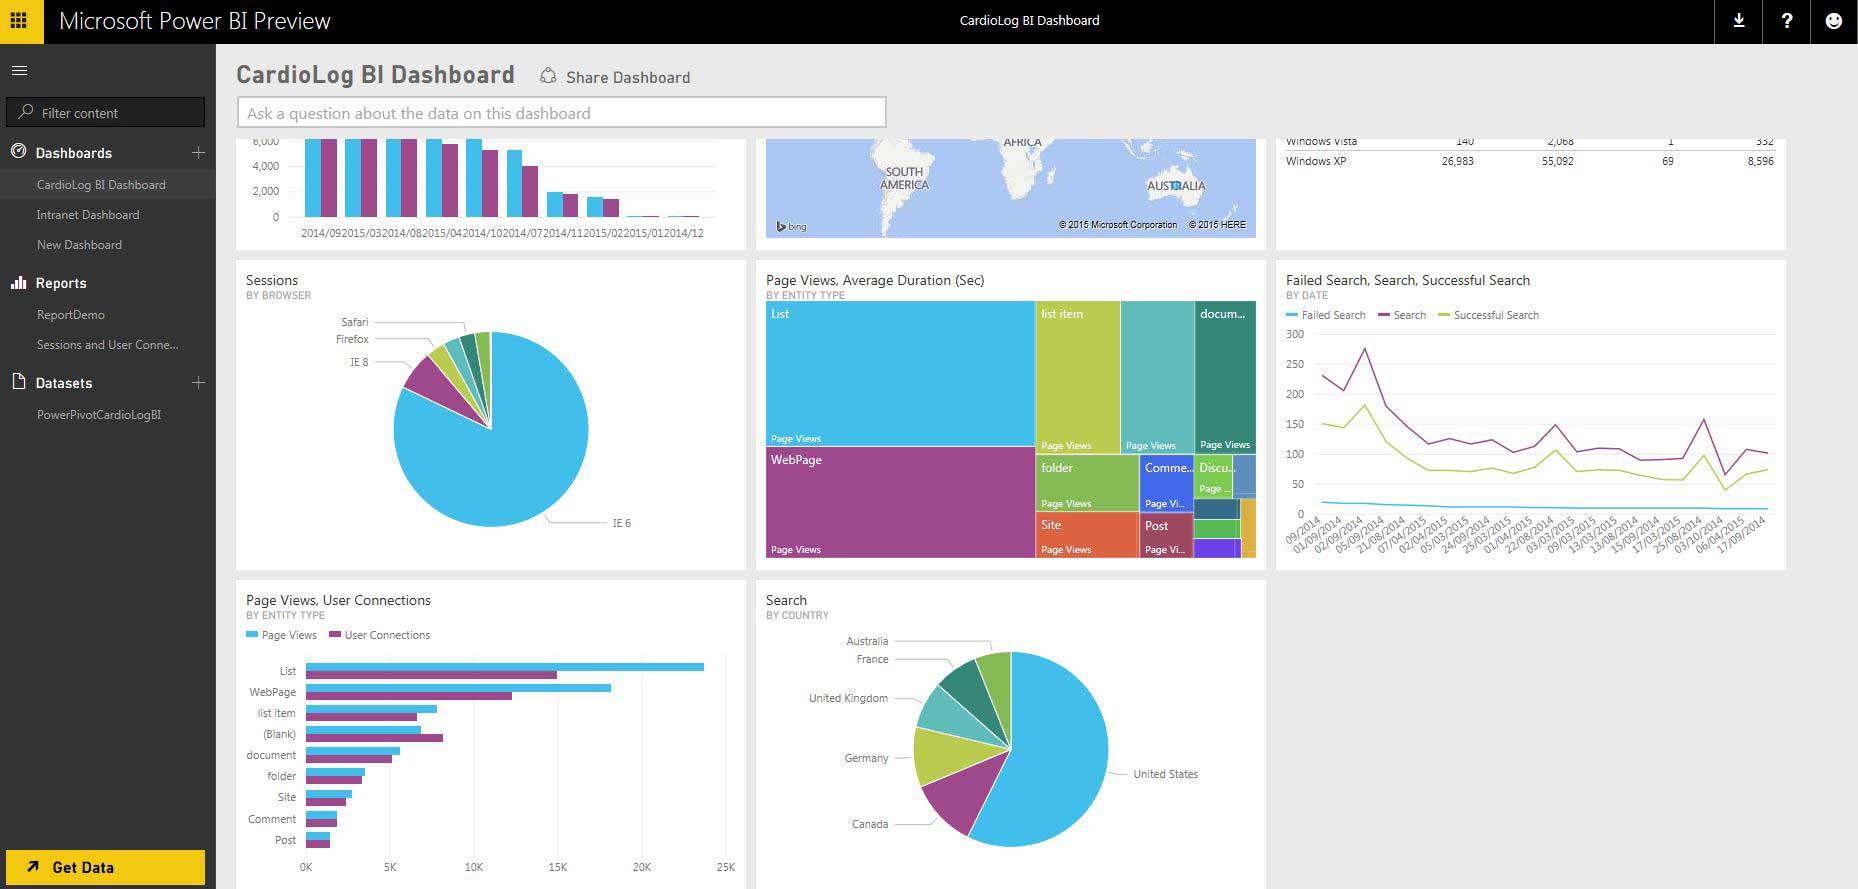Open the CardioLog BI Dashboard item

(101, 185)
